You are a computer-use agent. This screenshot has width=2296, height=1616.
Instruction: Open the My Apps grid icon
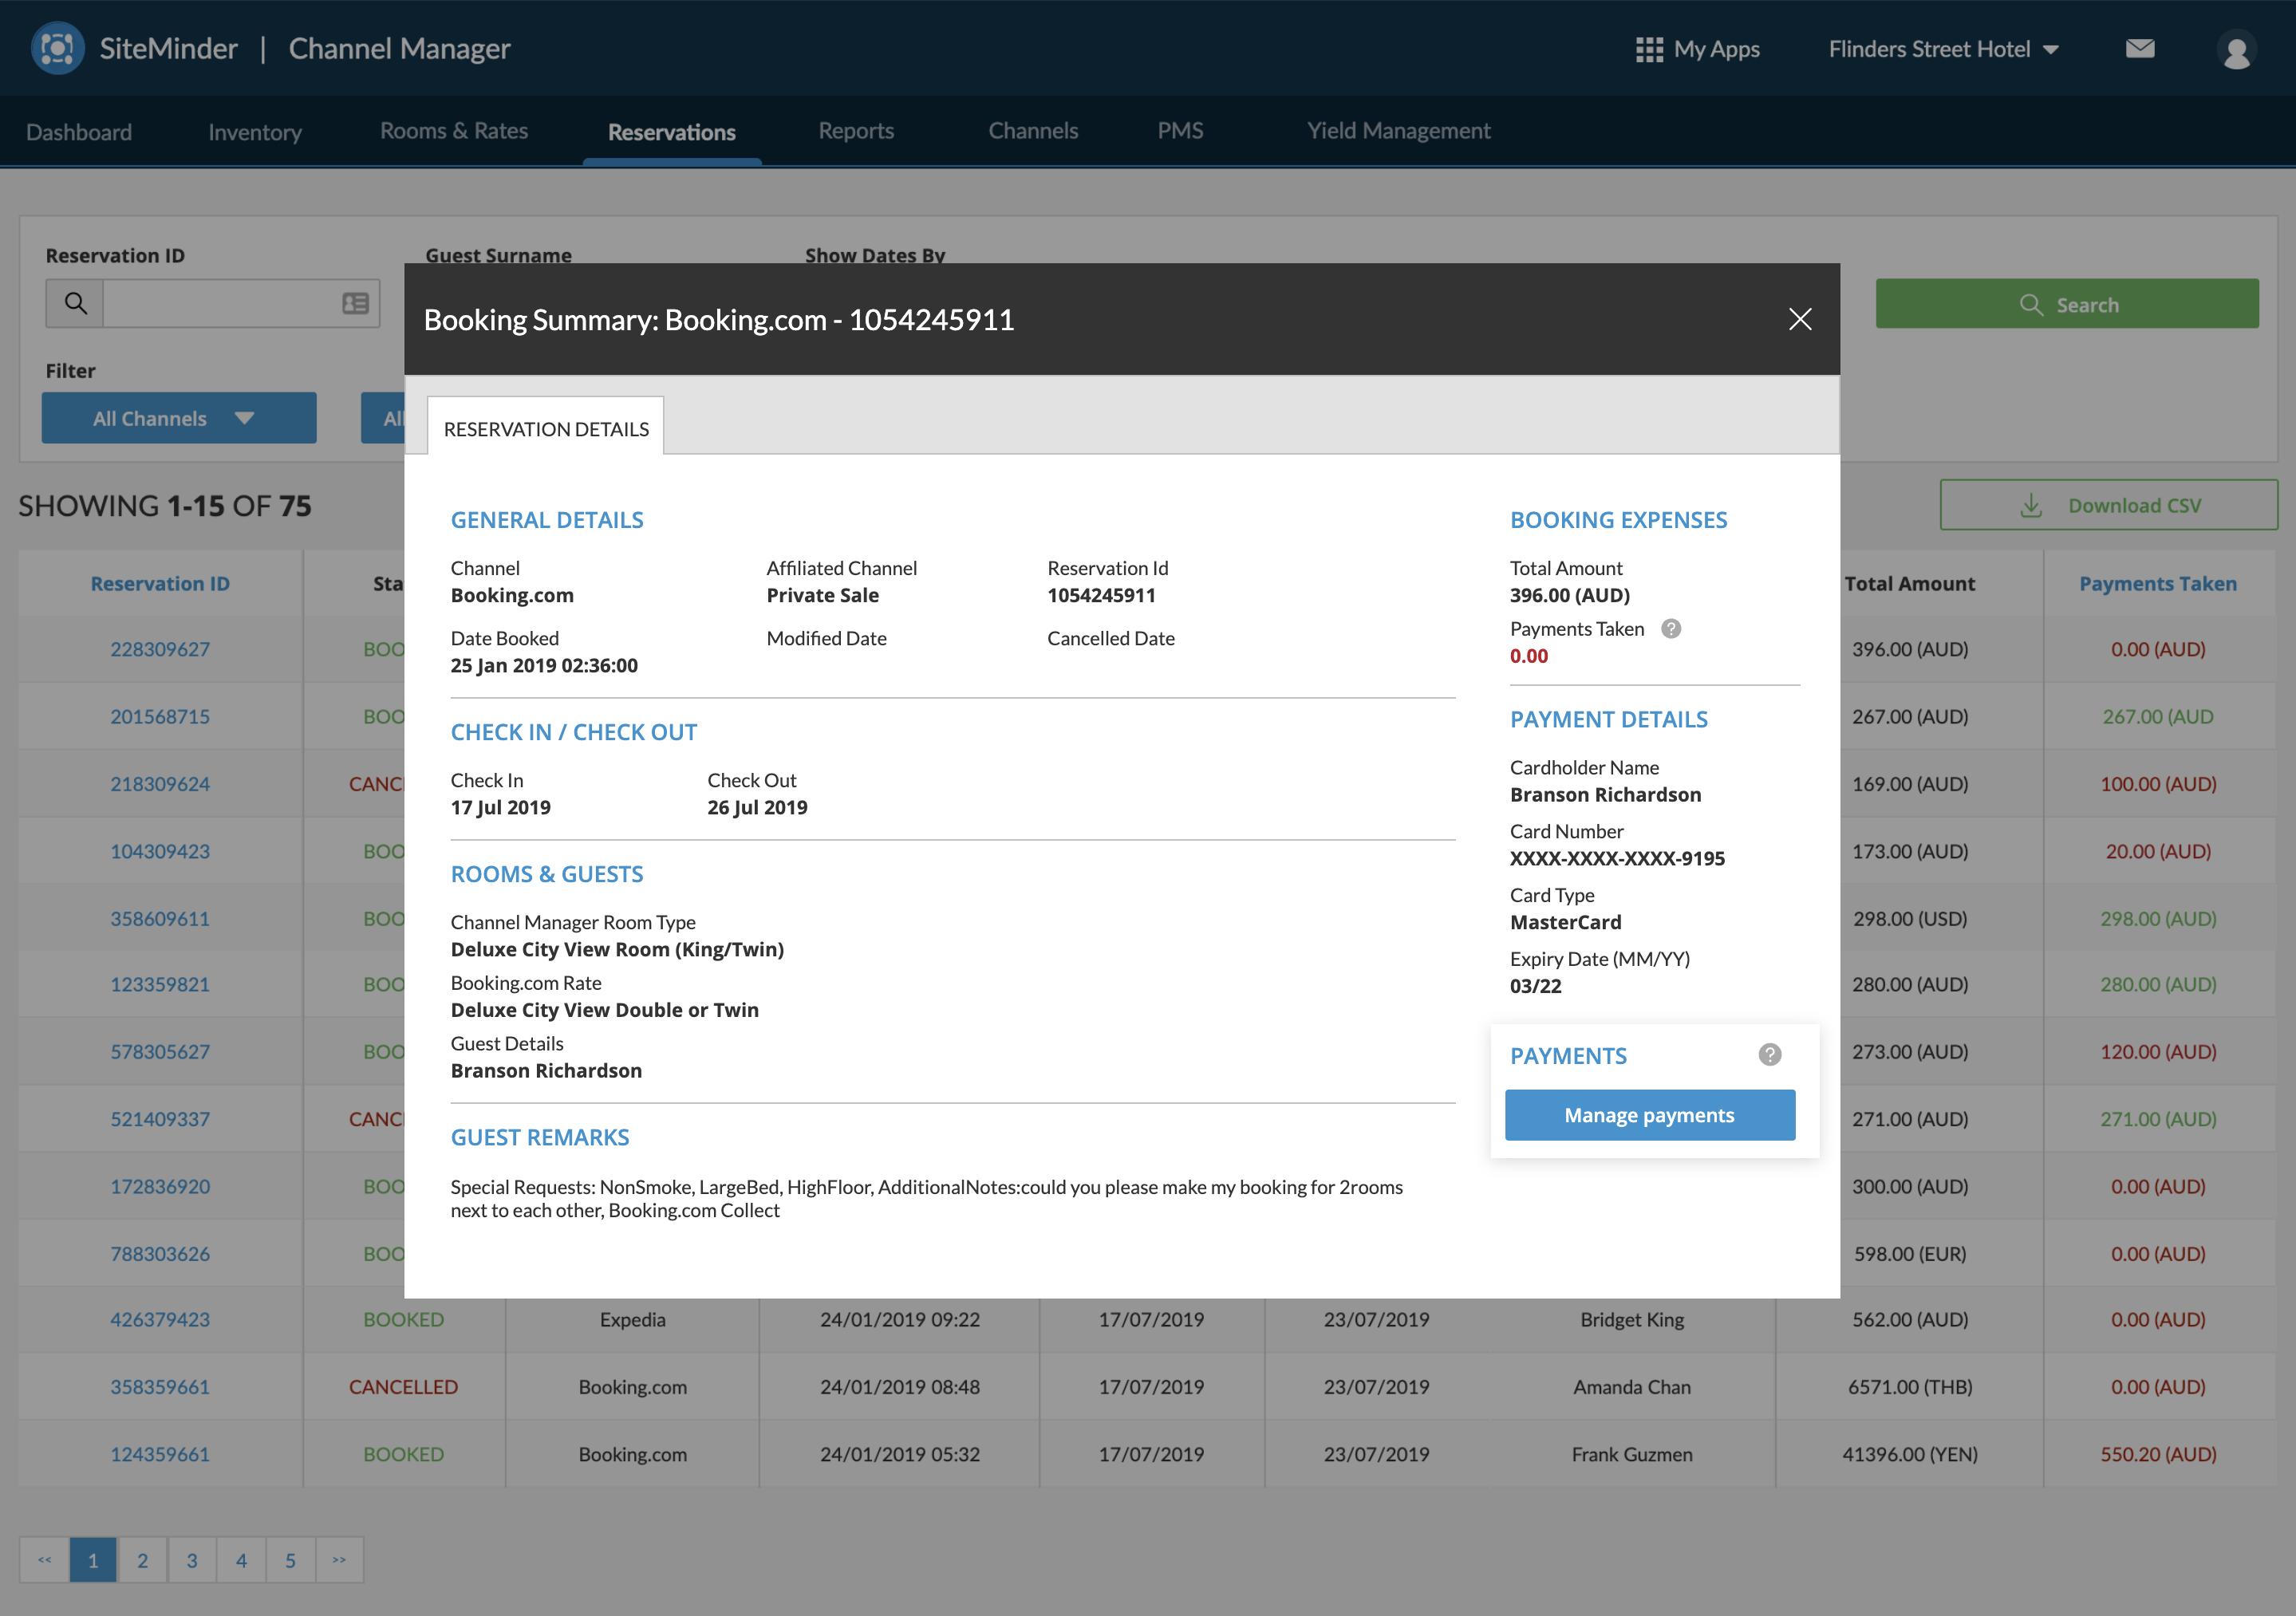1649,49
